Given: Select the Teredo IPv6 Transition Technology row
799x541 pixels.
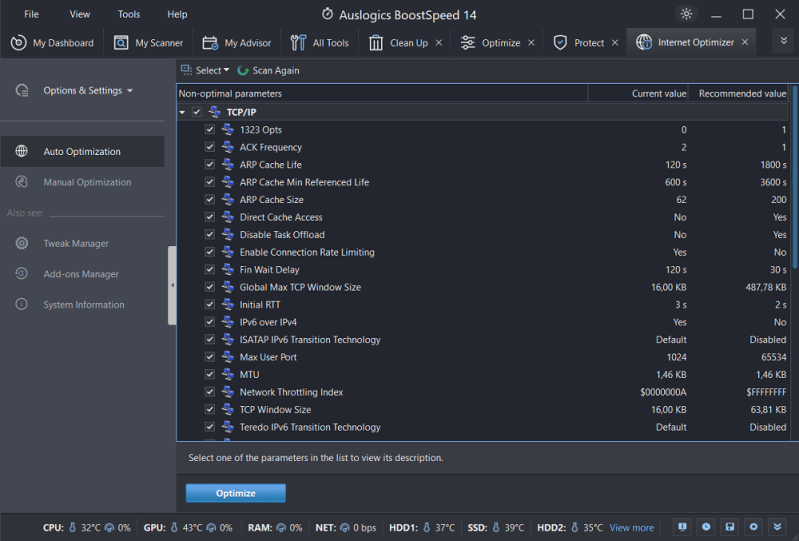Looking at the screenshot, I should point(483,427).
